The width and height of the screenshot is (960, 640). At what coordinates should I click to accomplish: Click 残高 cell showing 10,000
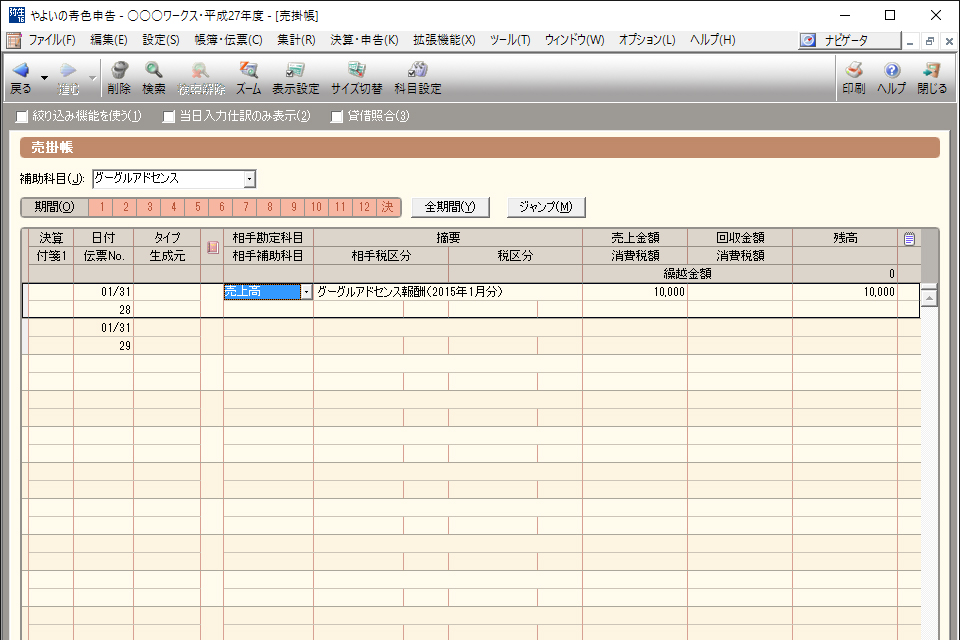click(x=845, y=292)
